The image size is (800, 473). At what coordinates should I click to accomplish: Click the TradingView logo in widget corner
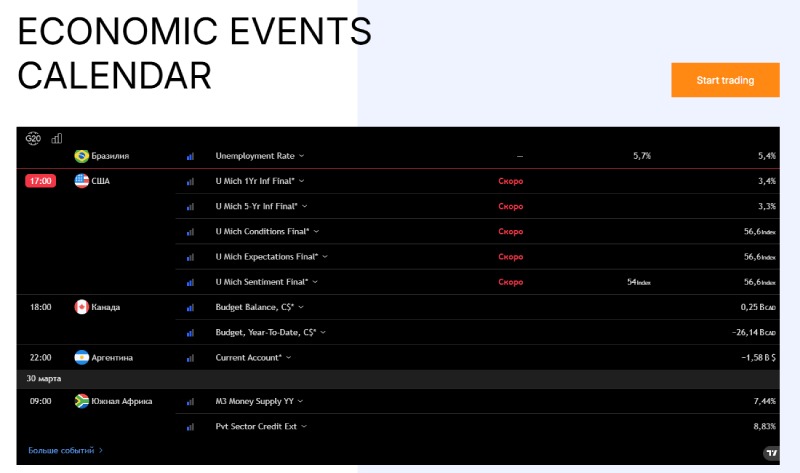[x=770, y=453]
